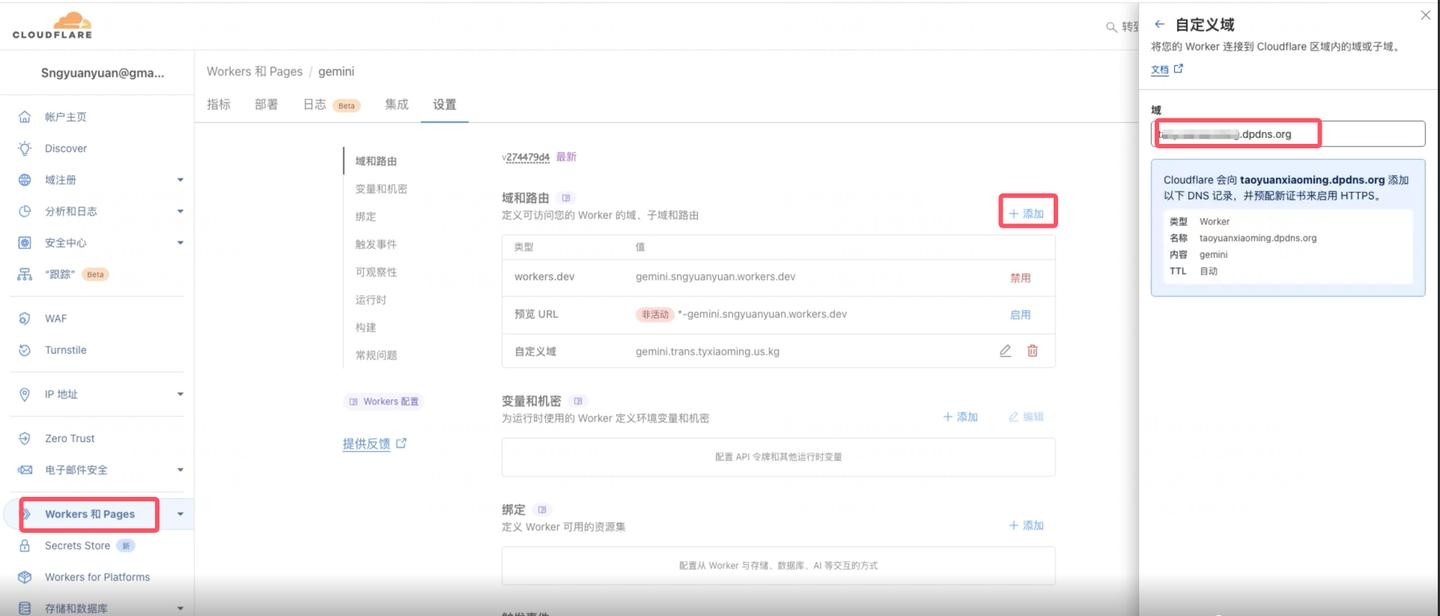This screenshot has width=1440, height=616.
Task: Click the Cloudflare logo
Action: point(52,25)
